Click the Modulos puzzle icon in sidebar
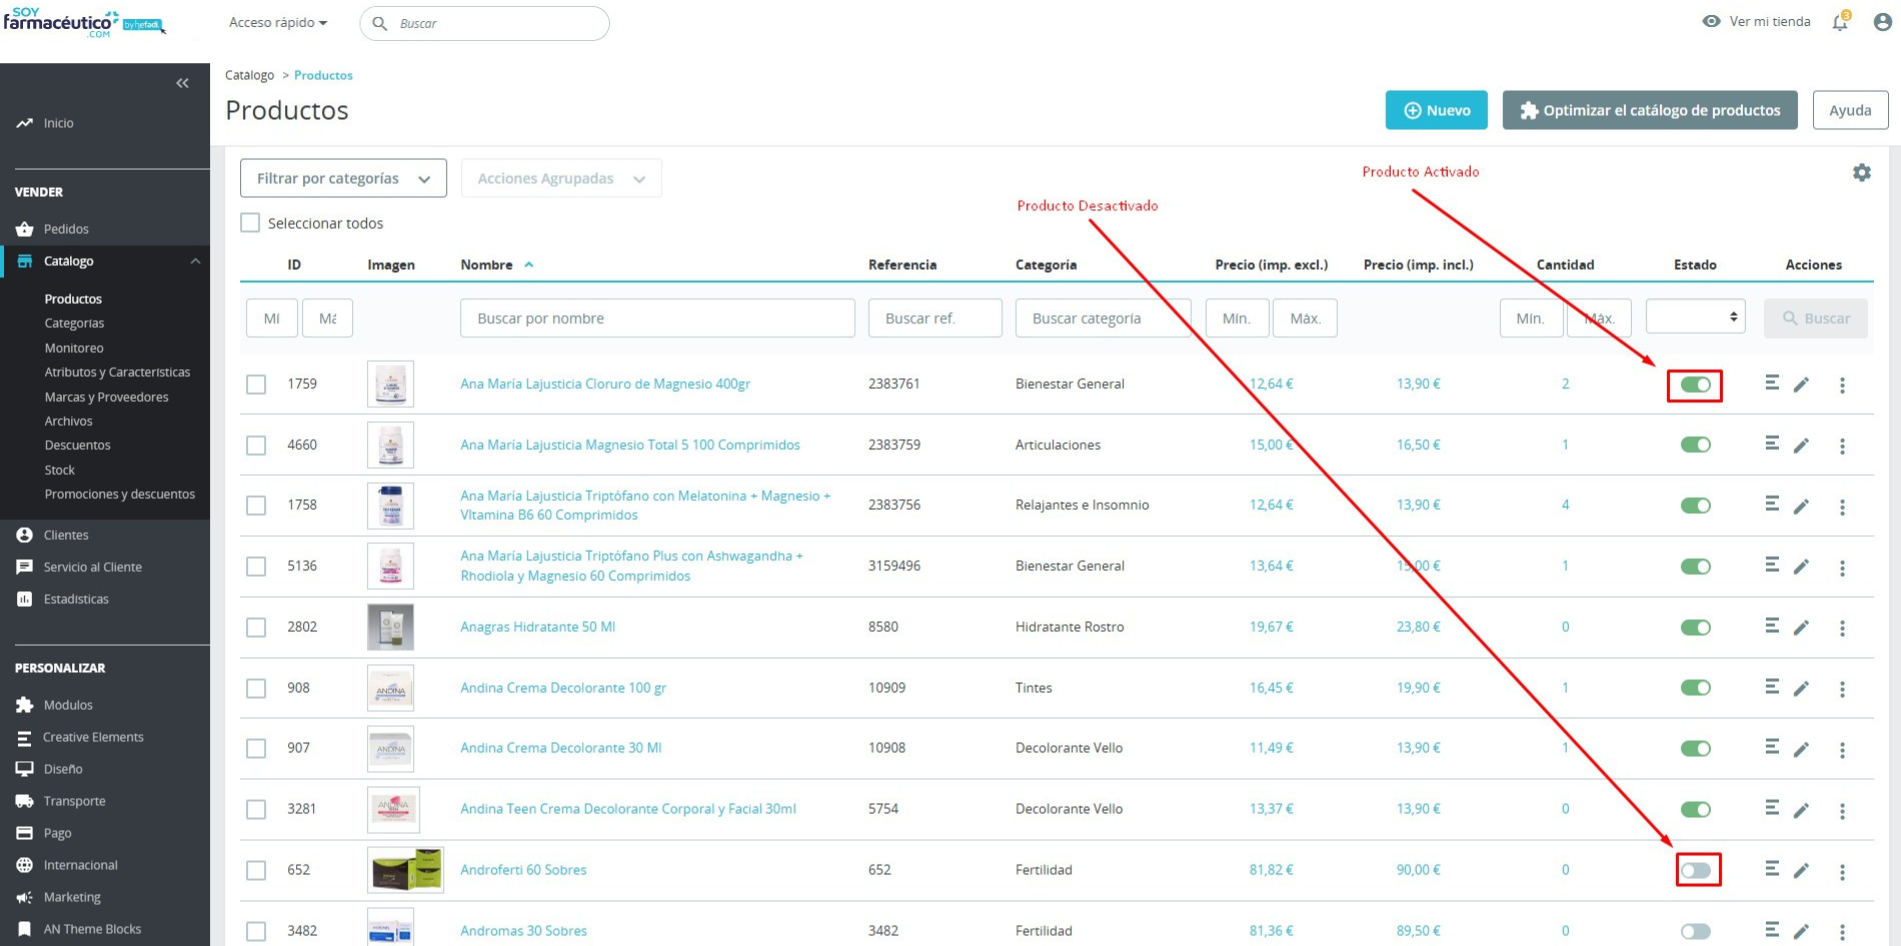Screen dimensions: 1901x946 pyautogui.click(x=24, y=705)
